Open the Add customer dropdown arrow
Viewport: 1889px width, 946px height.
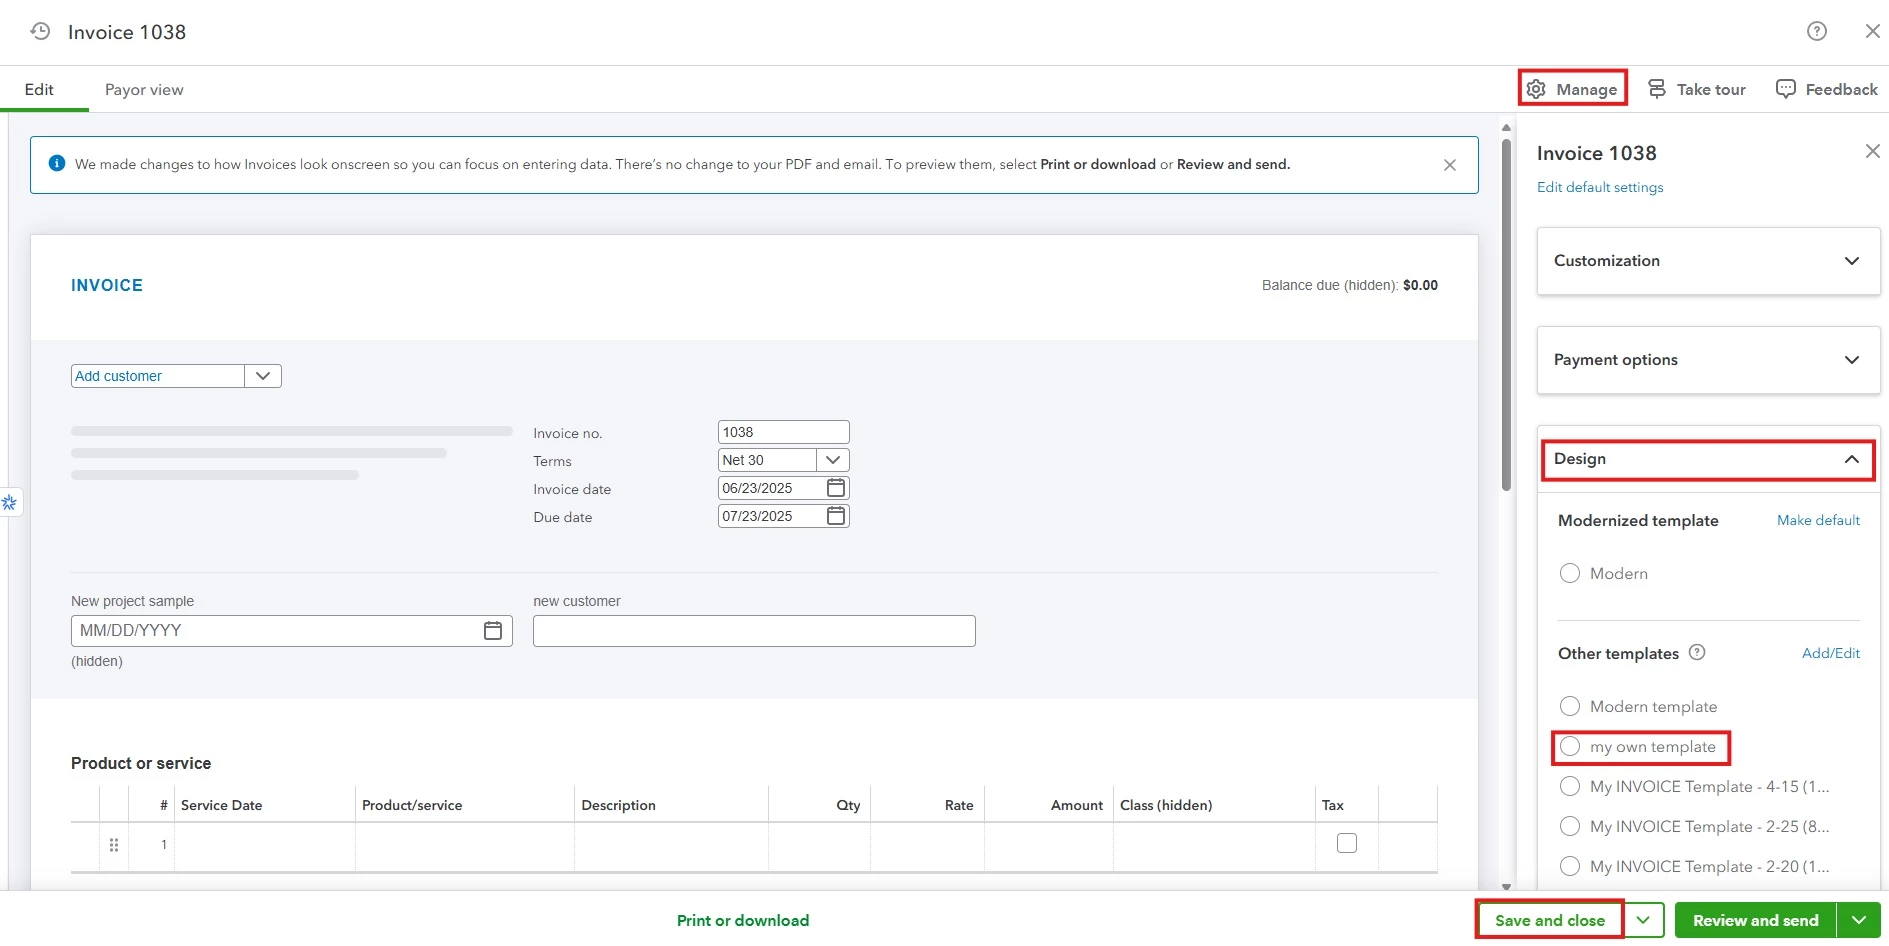point(263,376)
